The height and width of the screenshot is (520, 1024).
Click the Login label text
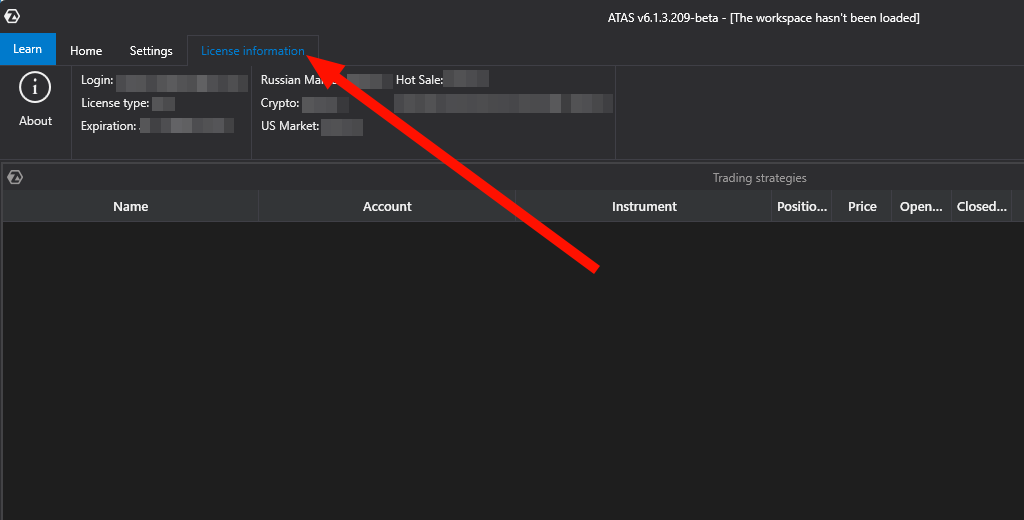97,80
